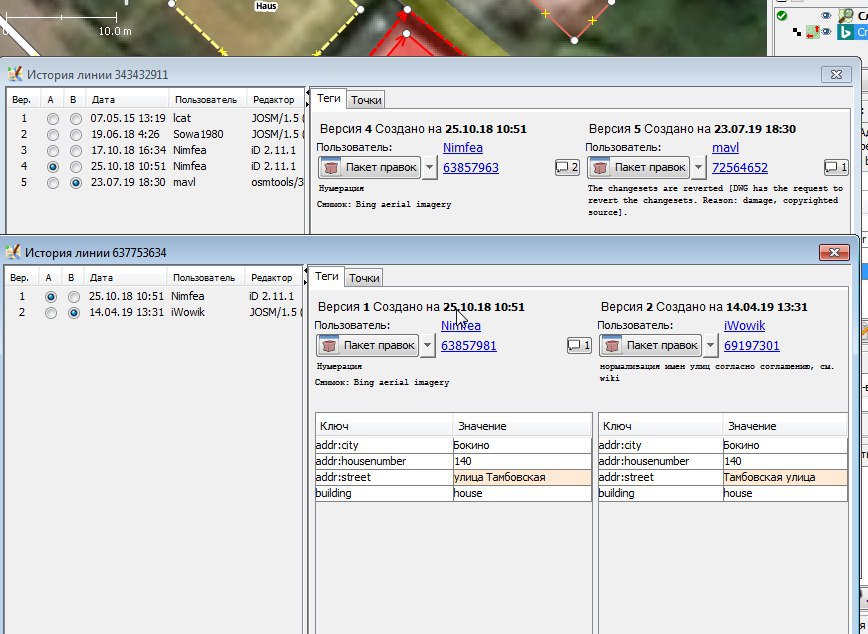This screenshot has height=634, width=868.
Task: Click JOSM icon in window title 343432911
Action: click(15, 74)
